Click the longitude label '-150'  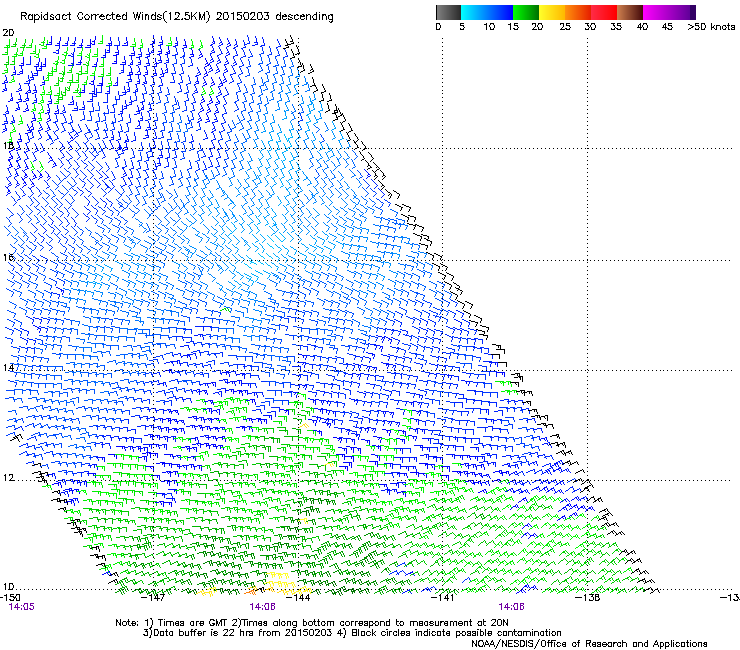click(x=10, y=598)
